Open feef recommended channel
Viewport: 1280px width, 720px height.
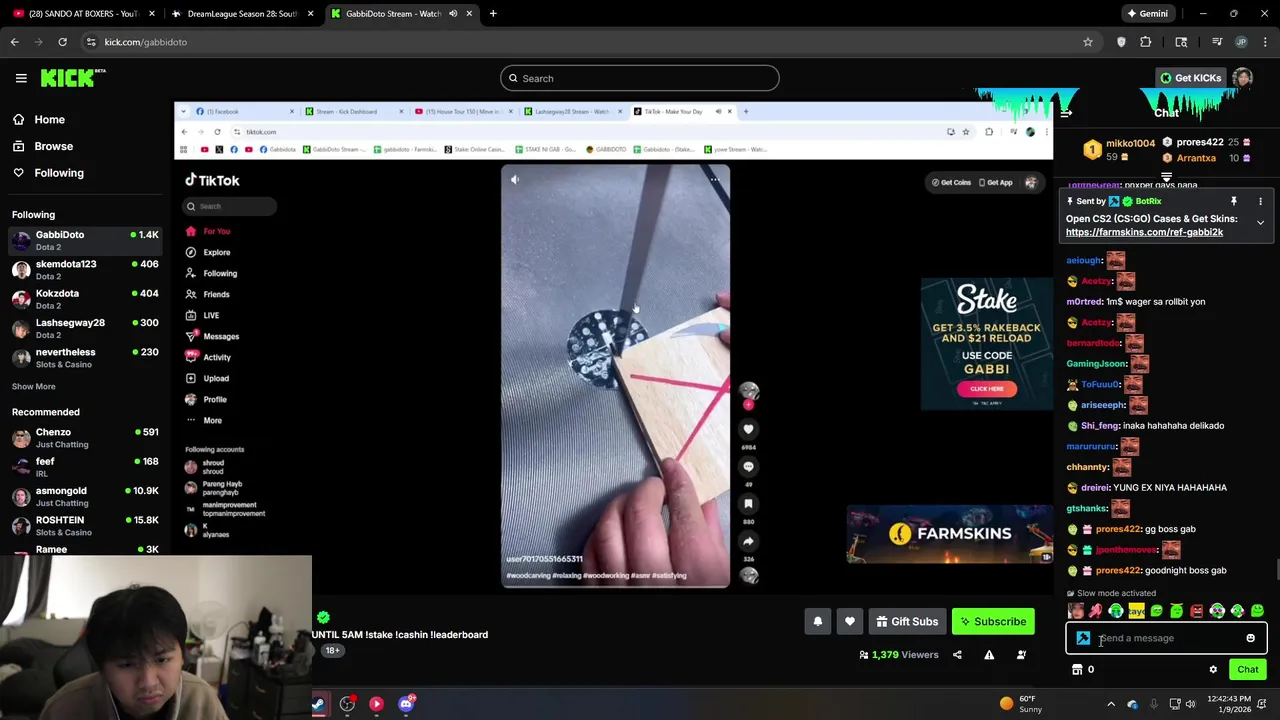[86, 467]
